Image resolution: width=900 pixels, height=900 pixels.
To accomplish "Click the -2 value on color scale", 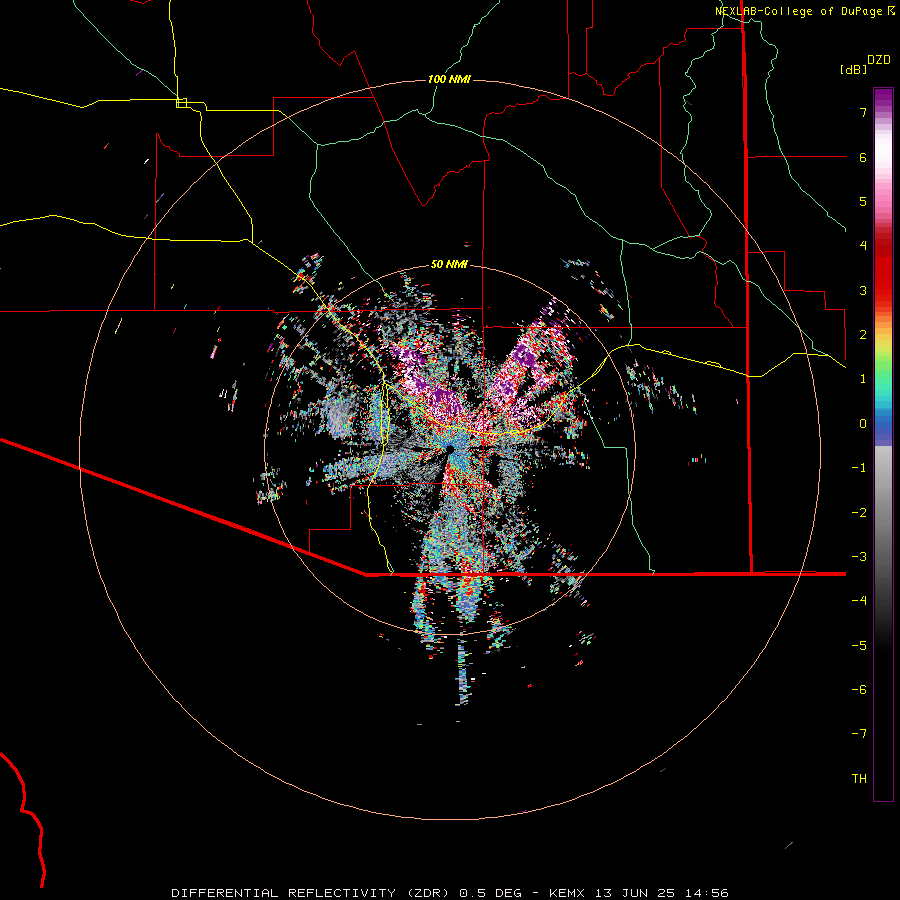I will point(859,513).
